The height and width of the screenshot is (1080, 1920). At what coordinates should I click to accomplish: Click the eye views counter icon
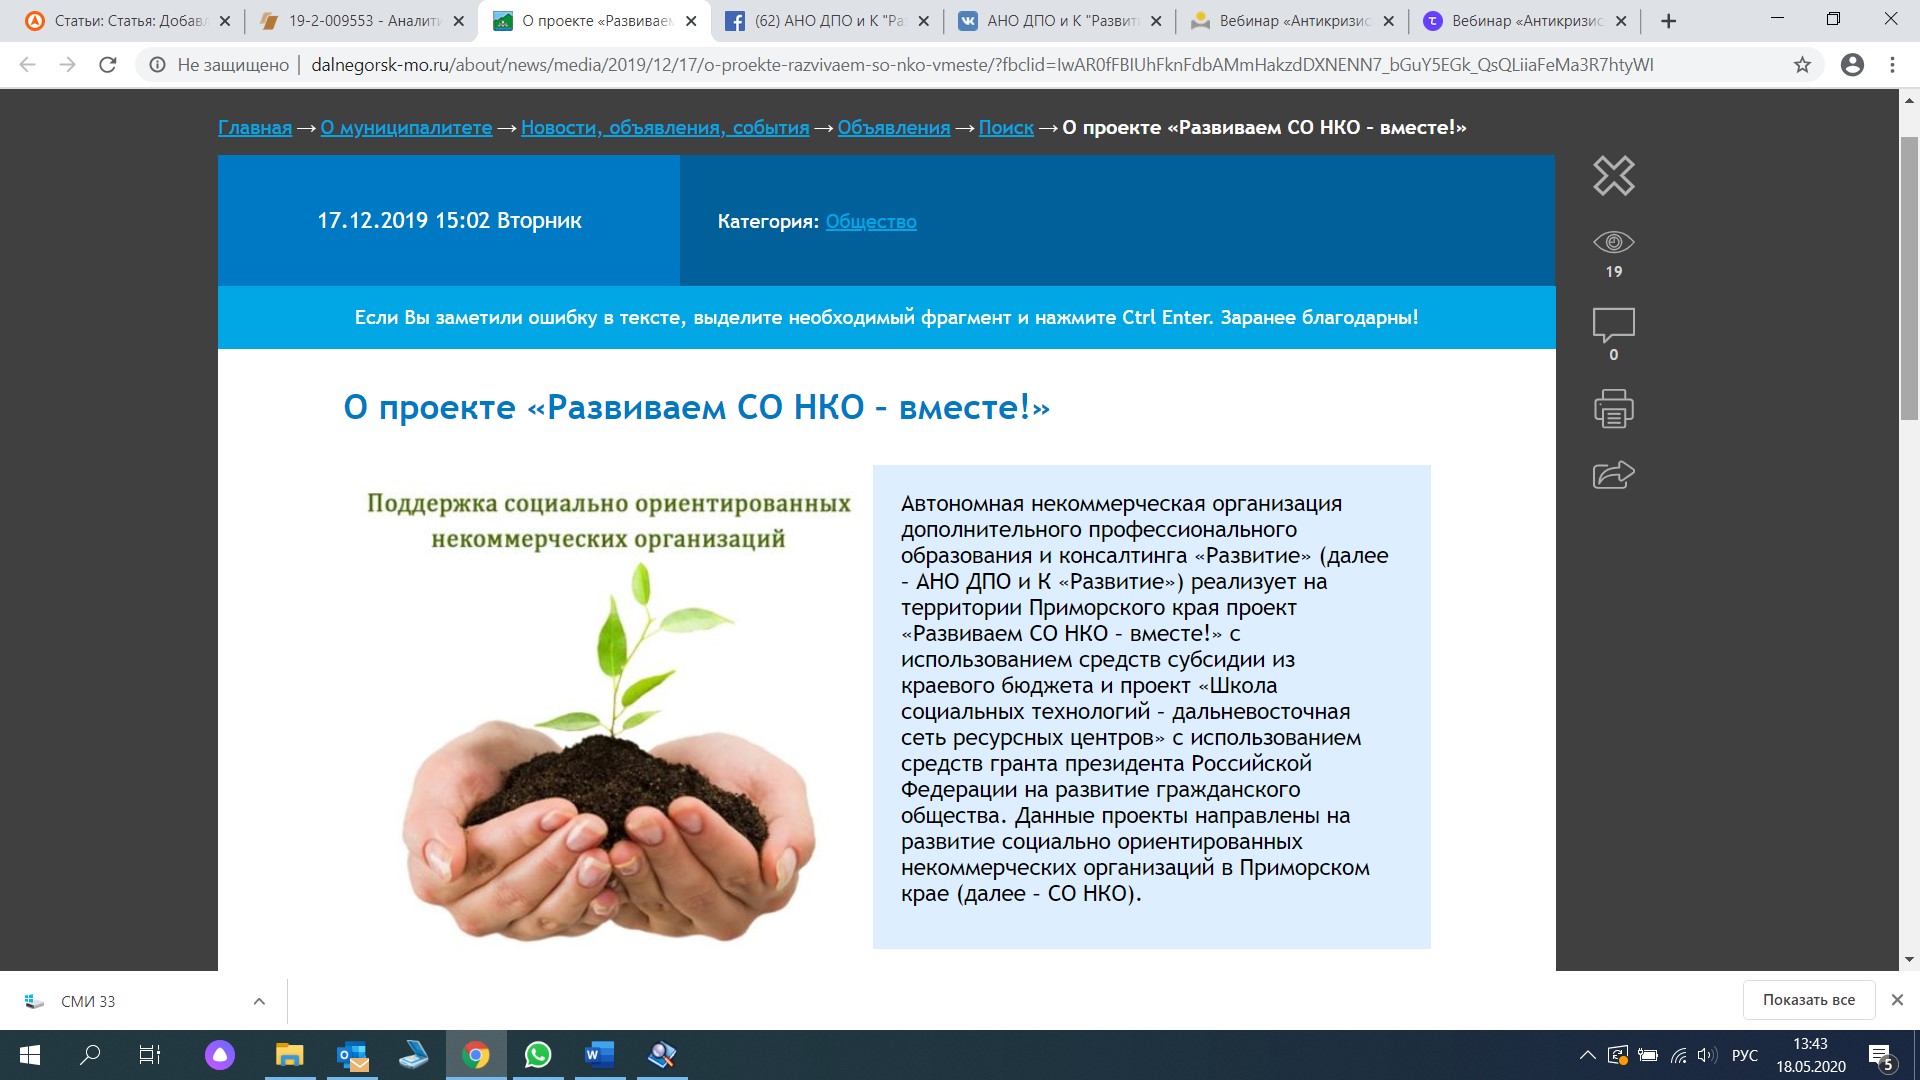[x=1613, y=242]
